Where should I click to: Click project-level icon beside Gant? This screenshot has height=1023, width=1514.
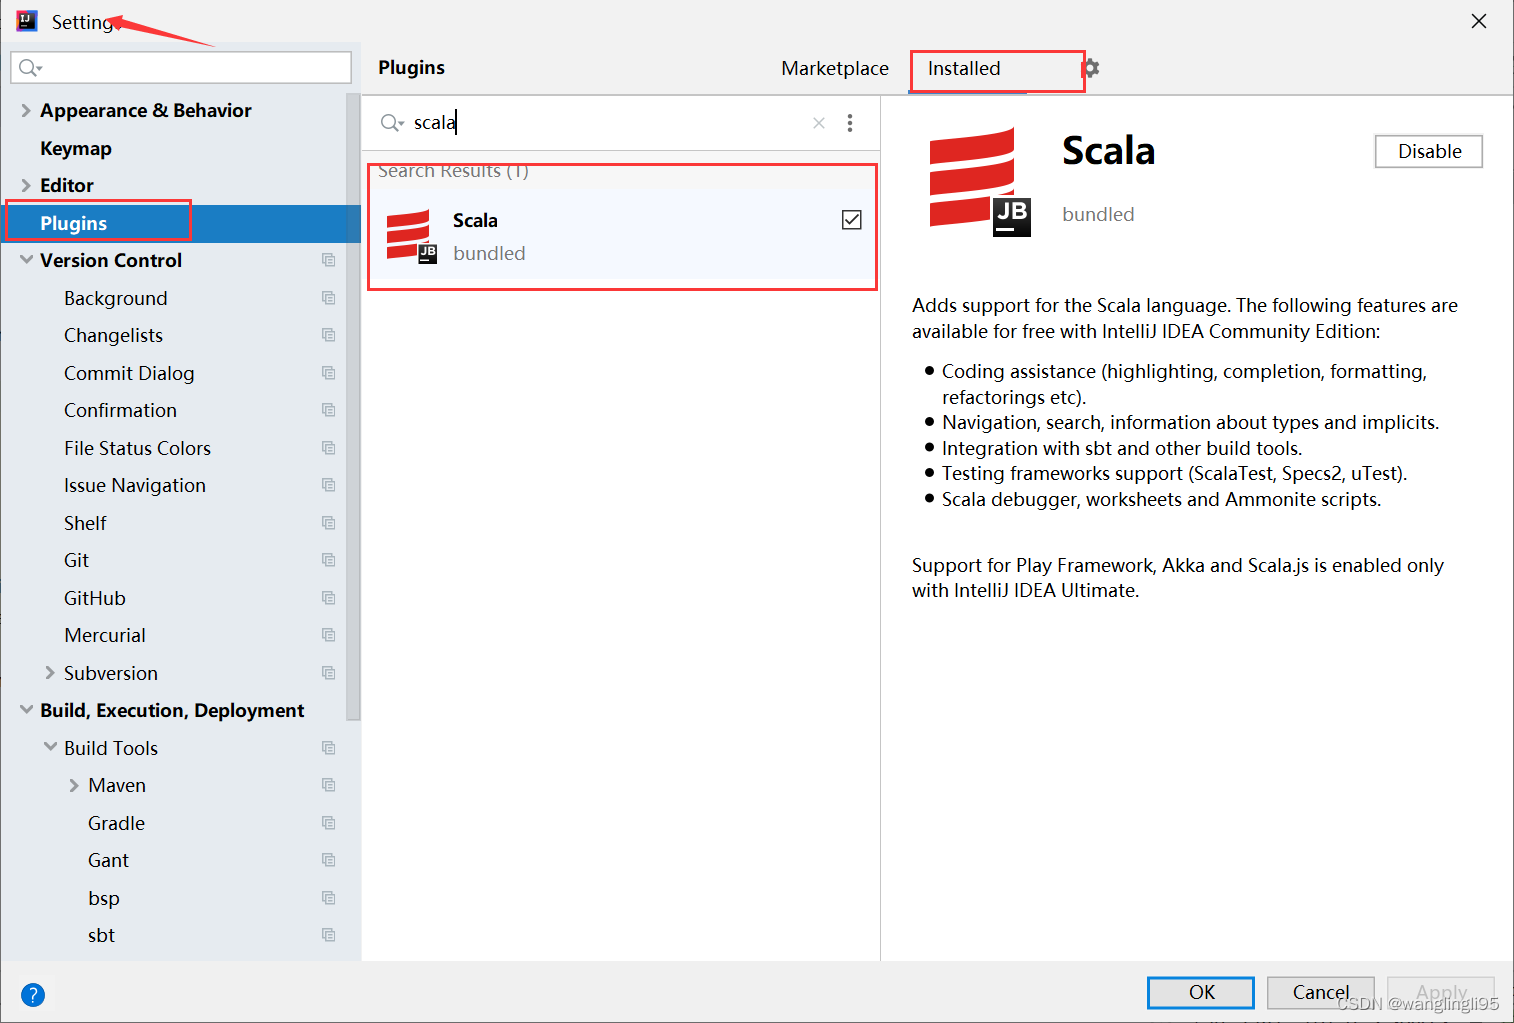coord(328,860)
